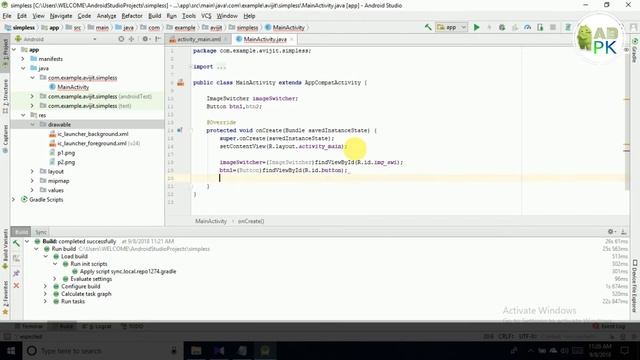Click the profiler gauge icon in toolbar
The image size is (640, 360).
[527, 27]
